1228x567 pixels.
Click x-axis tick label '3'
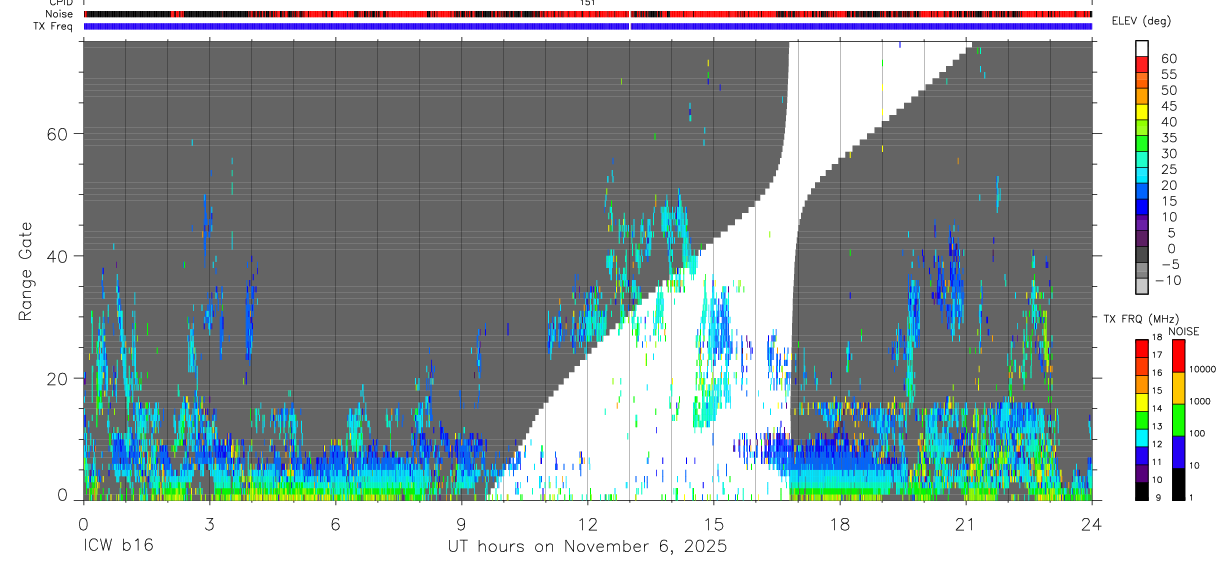(209, 524)
